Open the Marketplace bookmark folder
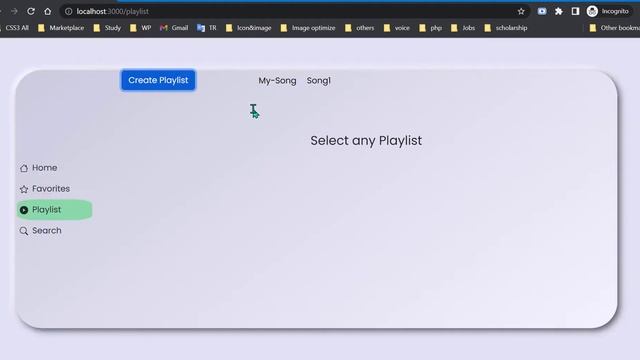The height and width of the screenshot is (360, 640). click(x=61, y=28)
